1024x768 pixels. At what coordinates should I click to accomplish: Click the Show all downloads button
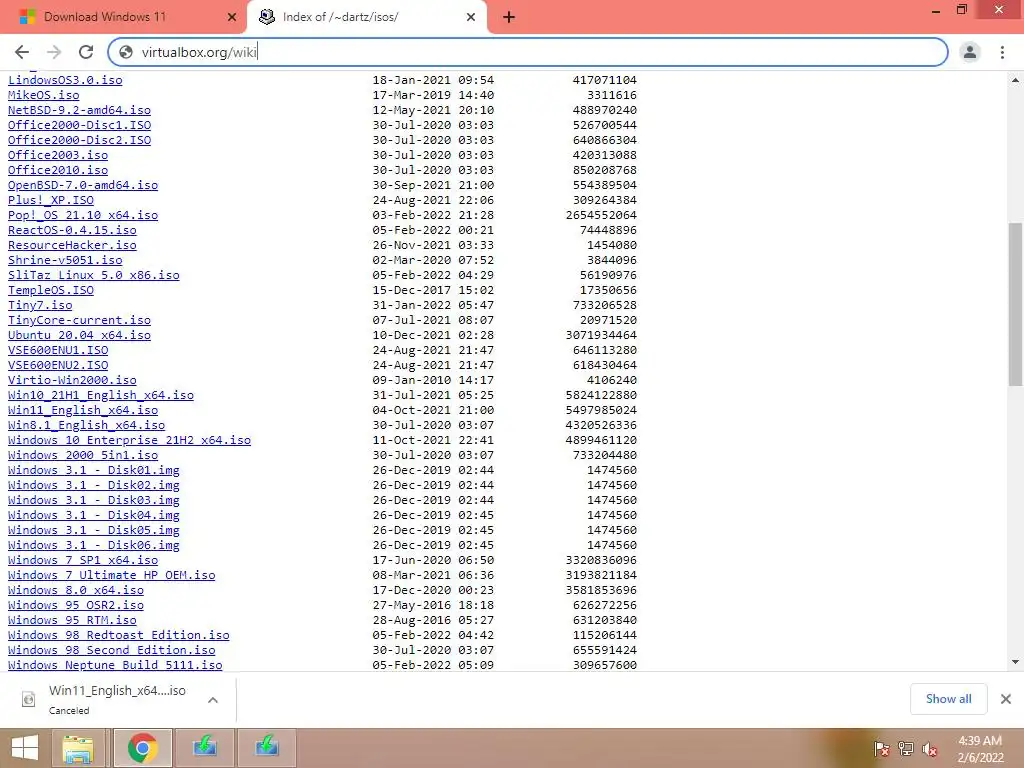pos(948,699)
